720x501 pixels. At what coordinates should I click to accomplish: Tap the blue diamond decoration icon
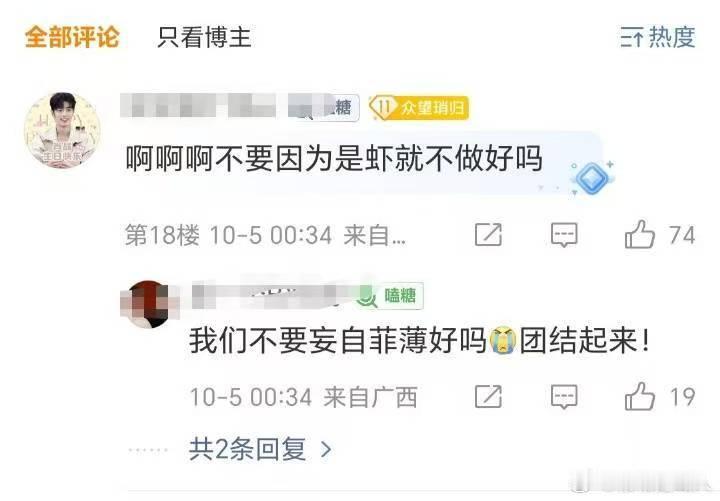(591, 178)
